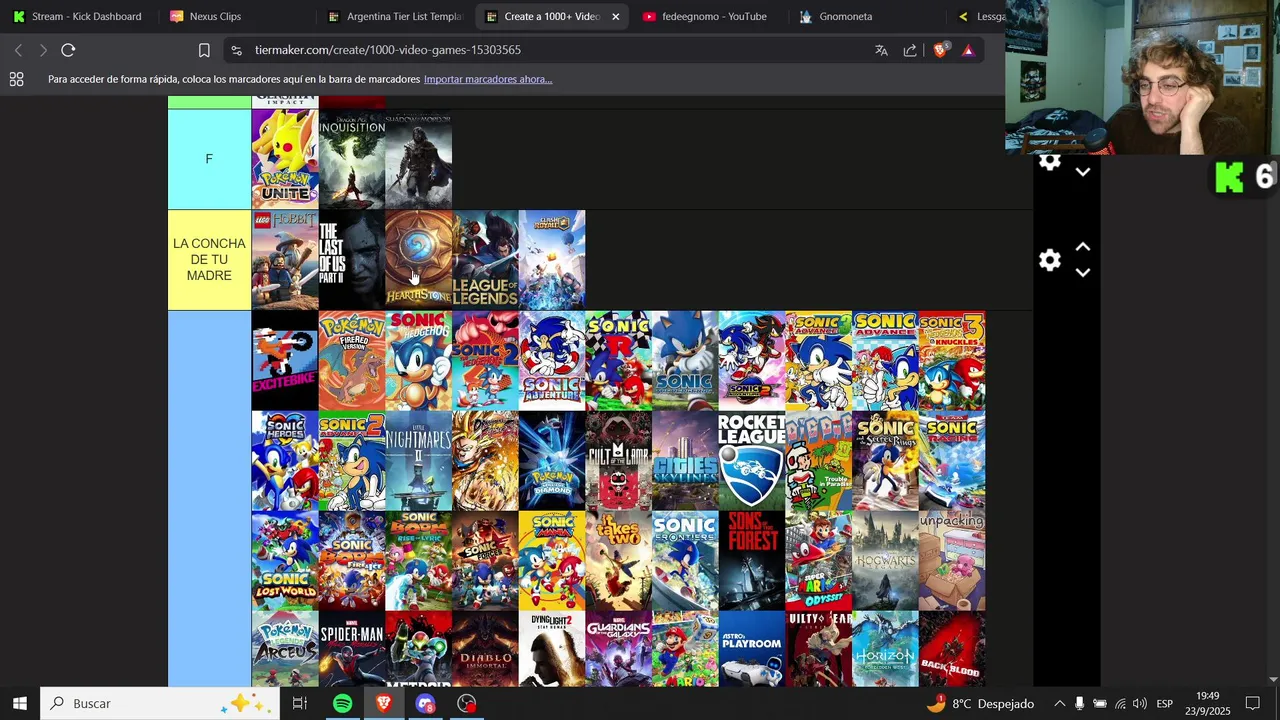Select the Clash Royale cover
The image size is (1280, 720).
coord(552,260)
